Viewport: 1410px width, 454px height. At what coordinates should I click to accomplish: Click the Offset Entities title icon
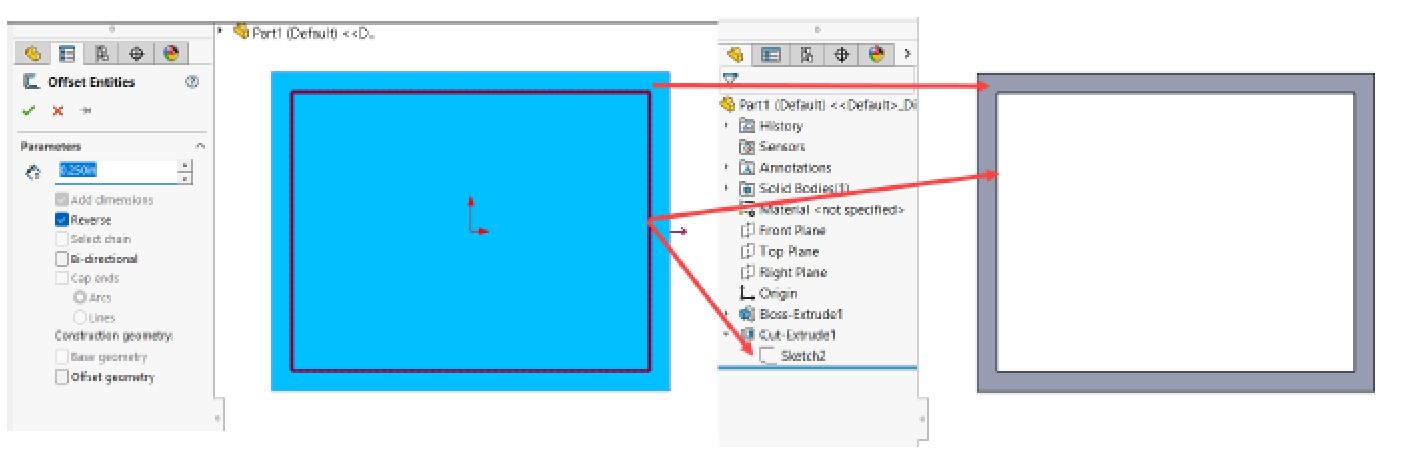[x=31, y=82]
